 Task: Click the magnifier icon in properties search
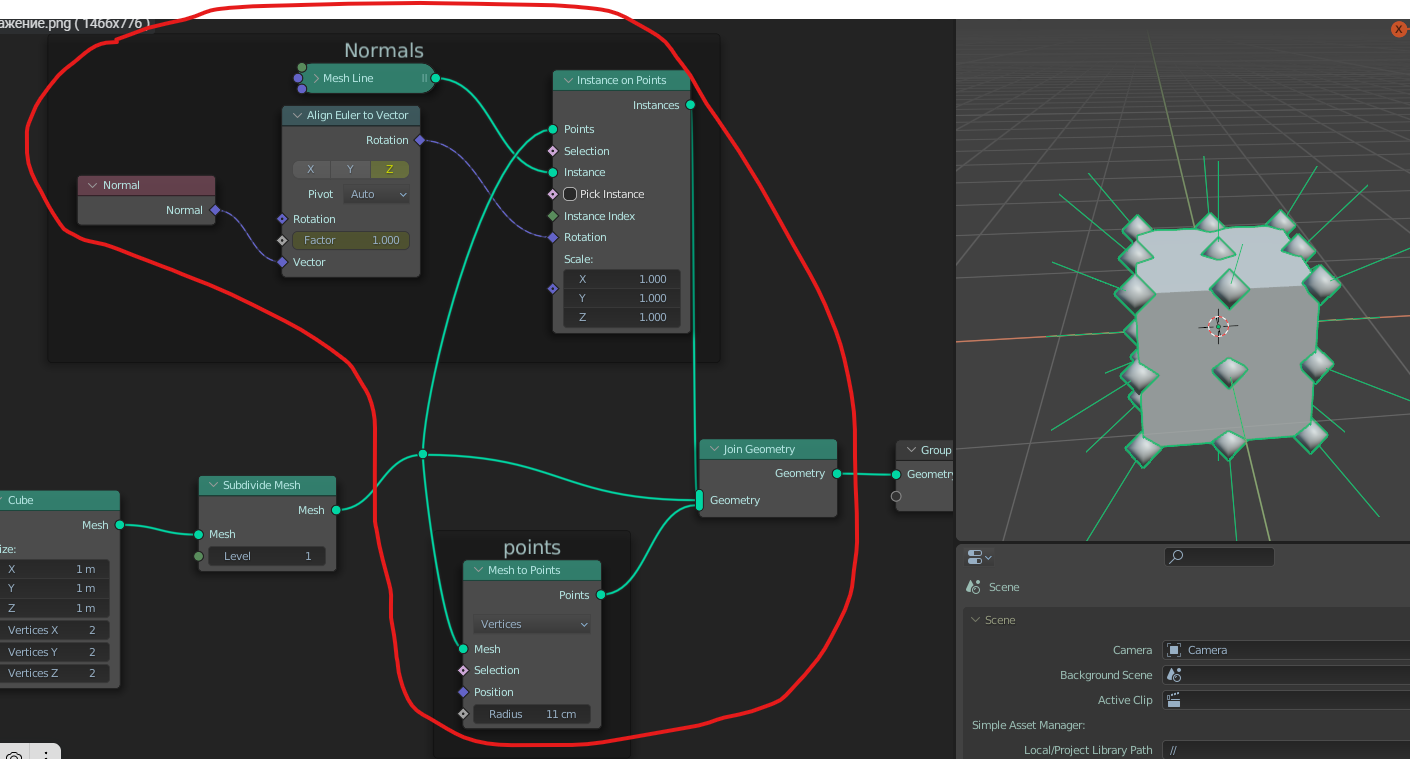pos(1177,557)
